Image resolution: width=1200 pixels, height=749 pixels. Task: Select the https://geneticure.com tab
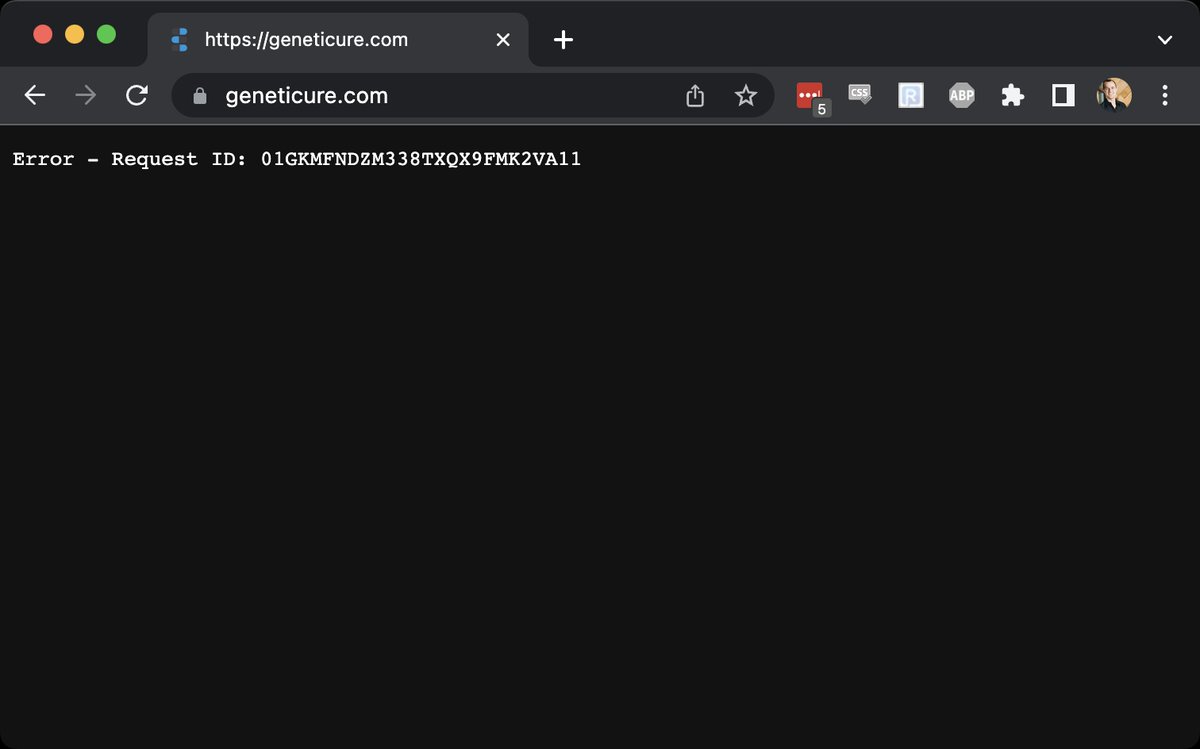[x=338, y=40]
